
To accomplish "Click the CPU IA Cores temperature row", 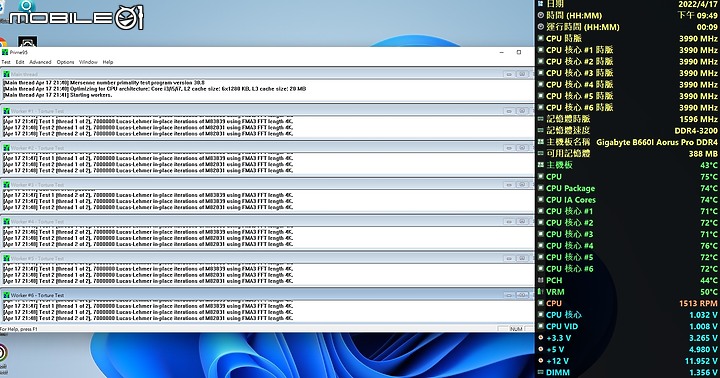I will click(628, 200).
